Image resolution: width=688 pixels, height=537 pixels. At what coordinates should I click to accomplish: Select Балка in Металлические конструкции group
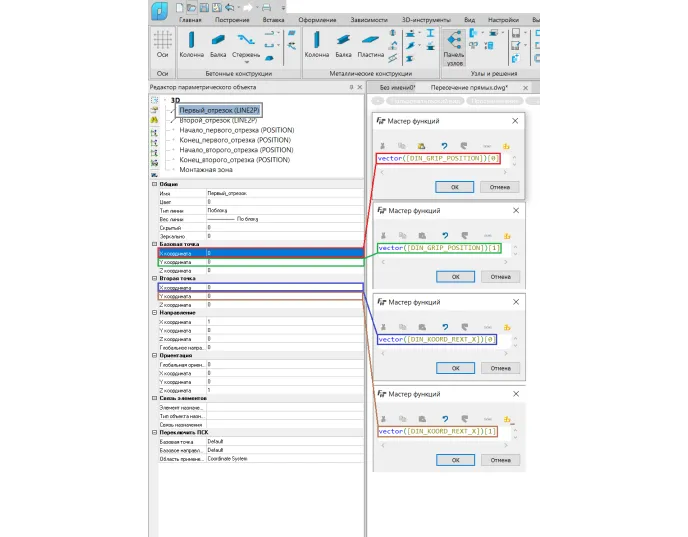coord(343,44)
